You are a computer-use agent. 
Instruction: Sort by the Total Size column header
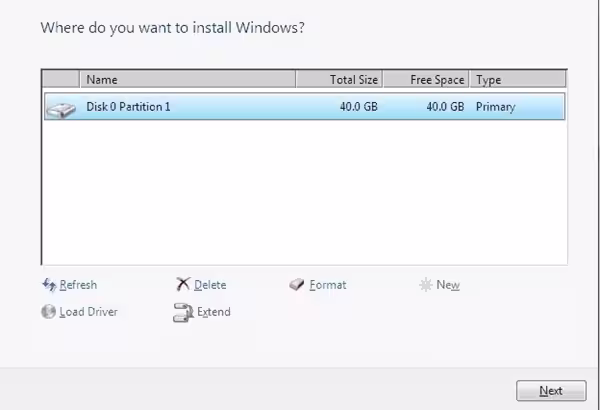pyautogui.click(x=339, y=79)
